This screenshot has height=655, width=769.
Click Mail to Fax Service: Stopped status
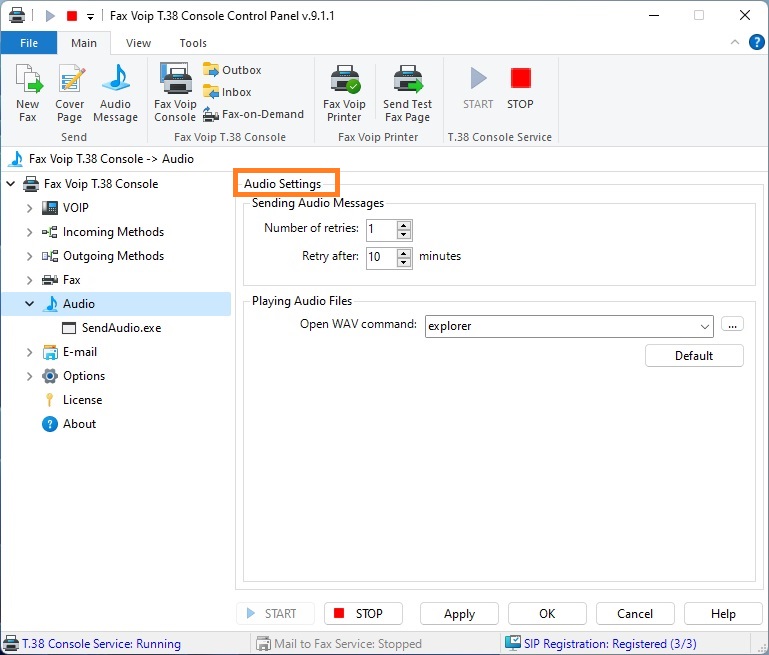(x=348, y=644)
